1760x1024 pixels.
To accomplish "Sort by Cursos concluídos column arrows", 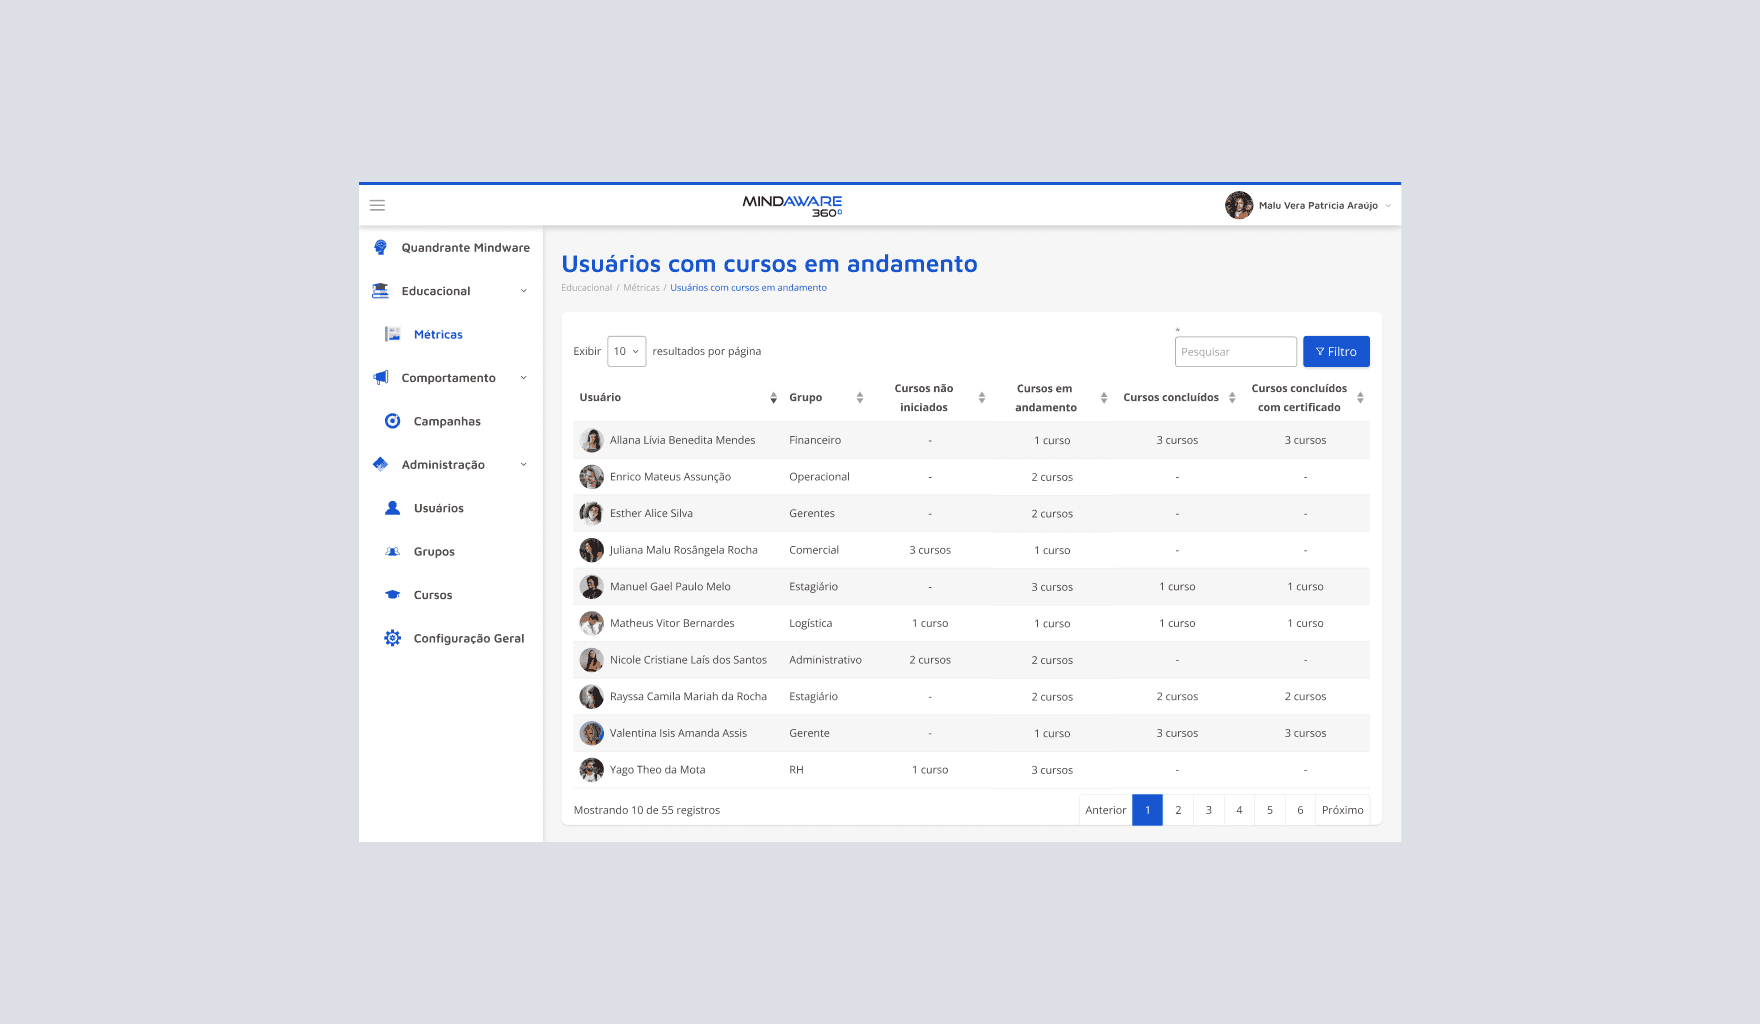I will pos(1232,398).
